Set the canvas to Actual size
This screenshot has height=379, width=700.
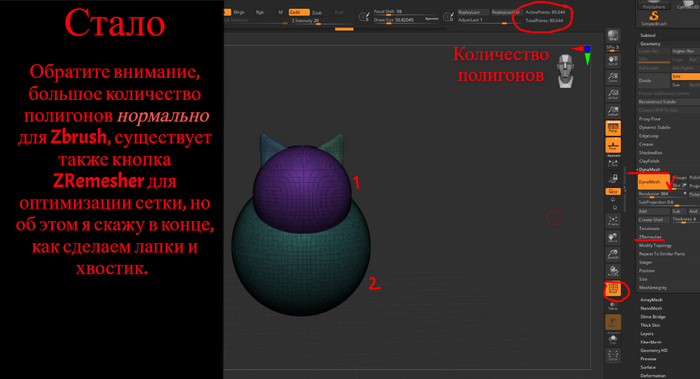[613, 94]
